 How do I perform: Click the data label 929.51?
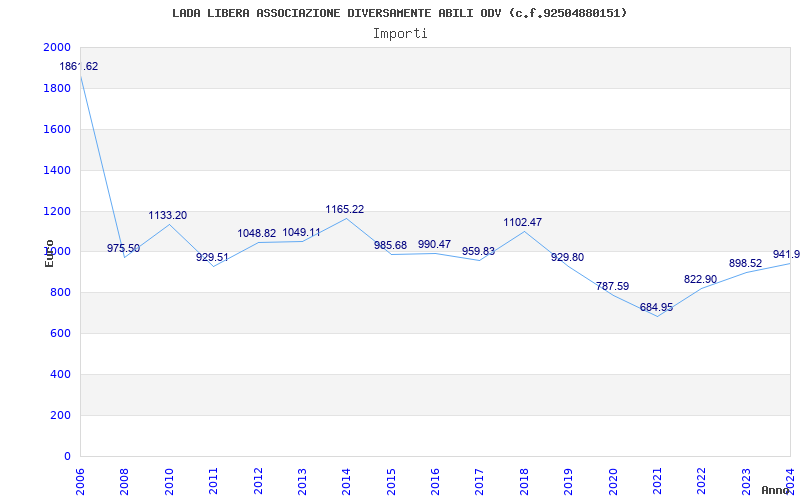212,257
